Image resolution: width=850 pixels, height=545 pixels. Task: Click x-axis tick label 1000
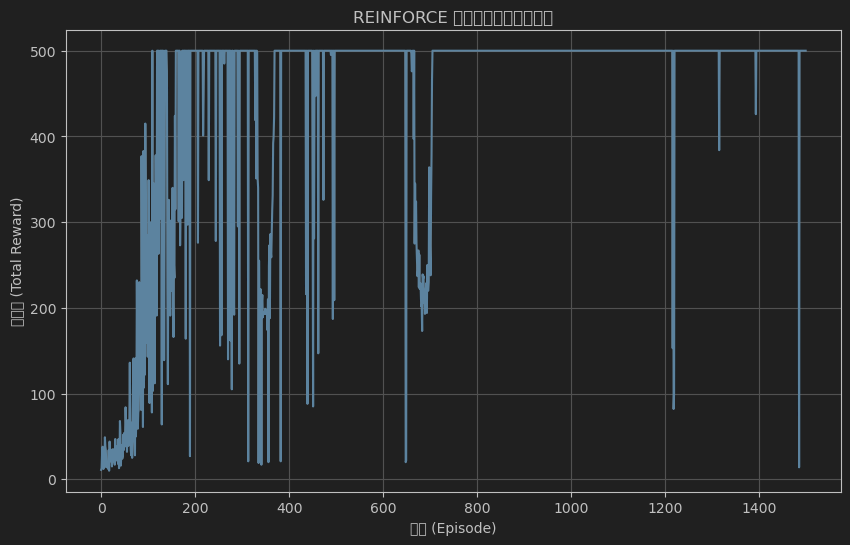pos(571,508)
